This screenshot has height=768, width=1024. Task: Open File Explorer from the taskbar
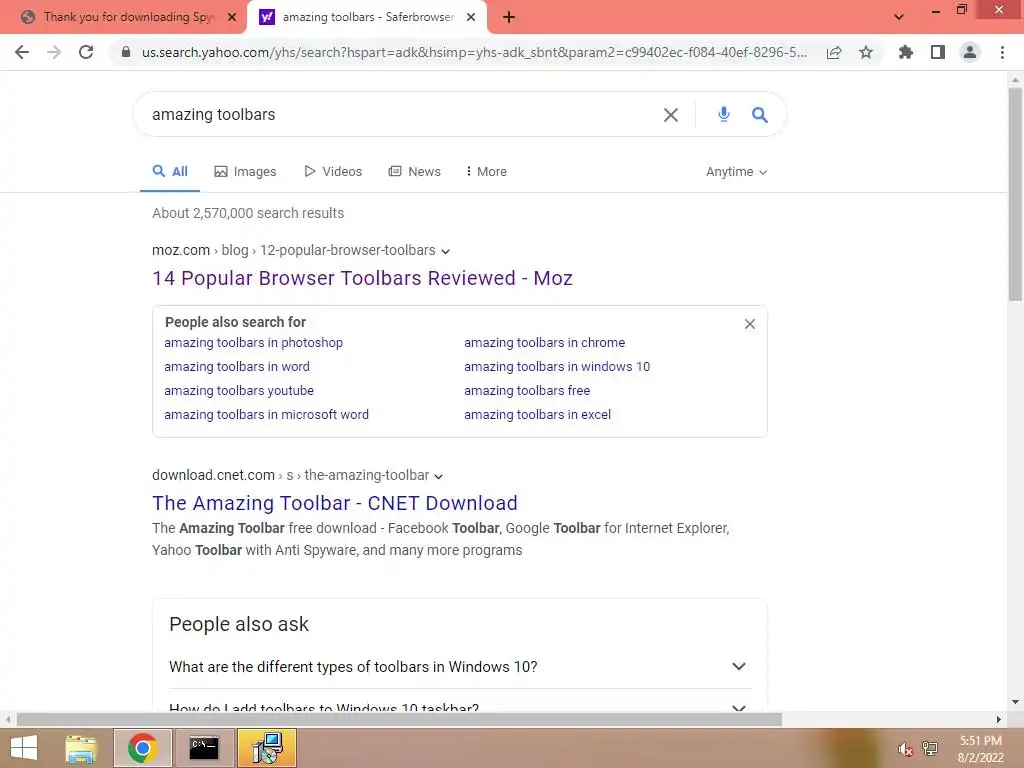81,748
